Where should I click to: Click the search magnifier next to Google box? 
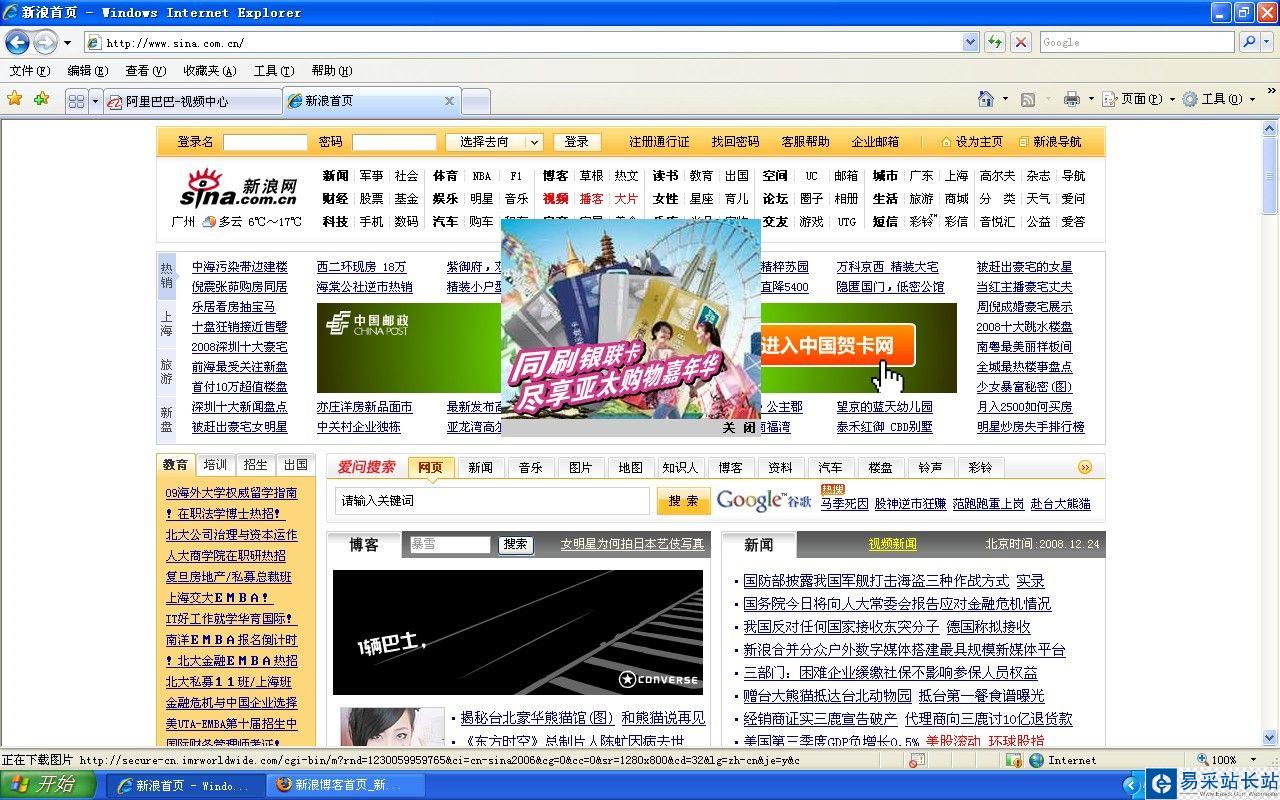click(1248, 42)
